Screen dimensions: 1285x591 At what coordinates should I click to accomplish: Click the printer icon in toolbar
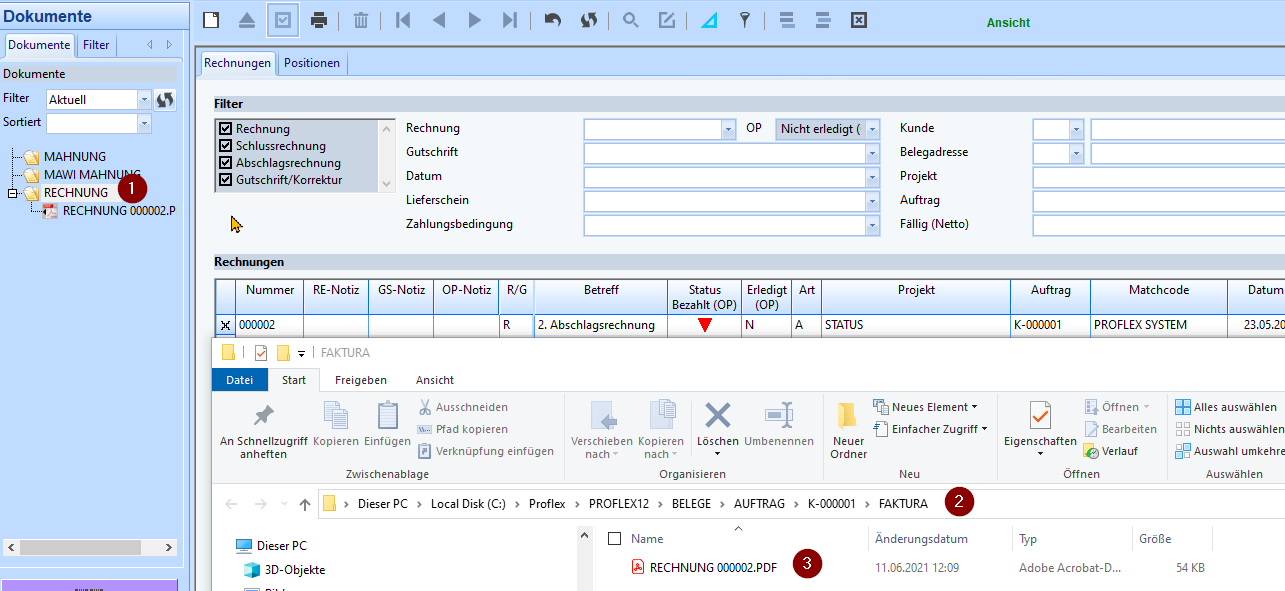[x=319, y=21]
